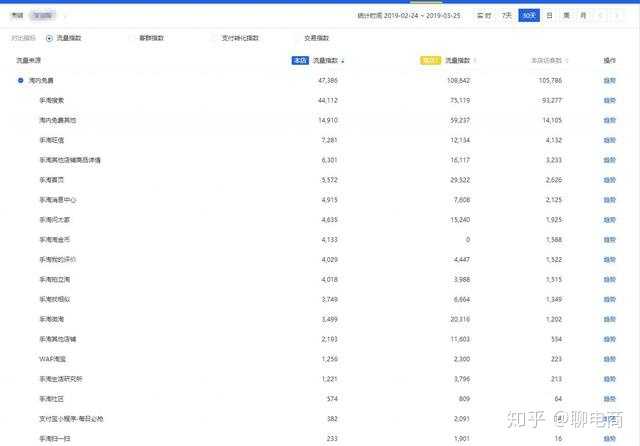The image size is (640, 446).
Task: Sort by 本店 流量指数 column arrow
Action: tap(342, 61)
